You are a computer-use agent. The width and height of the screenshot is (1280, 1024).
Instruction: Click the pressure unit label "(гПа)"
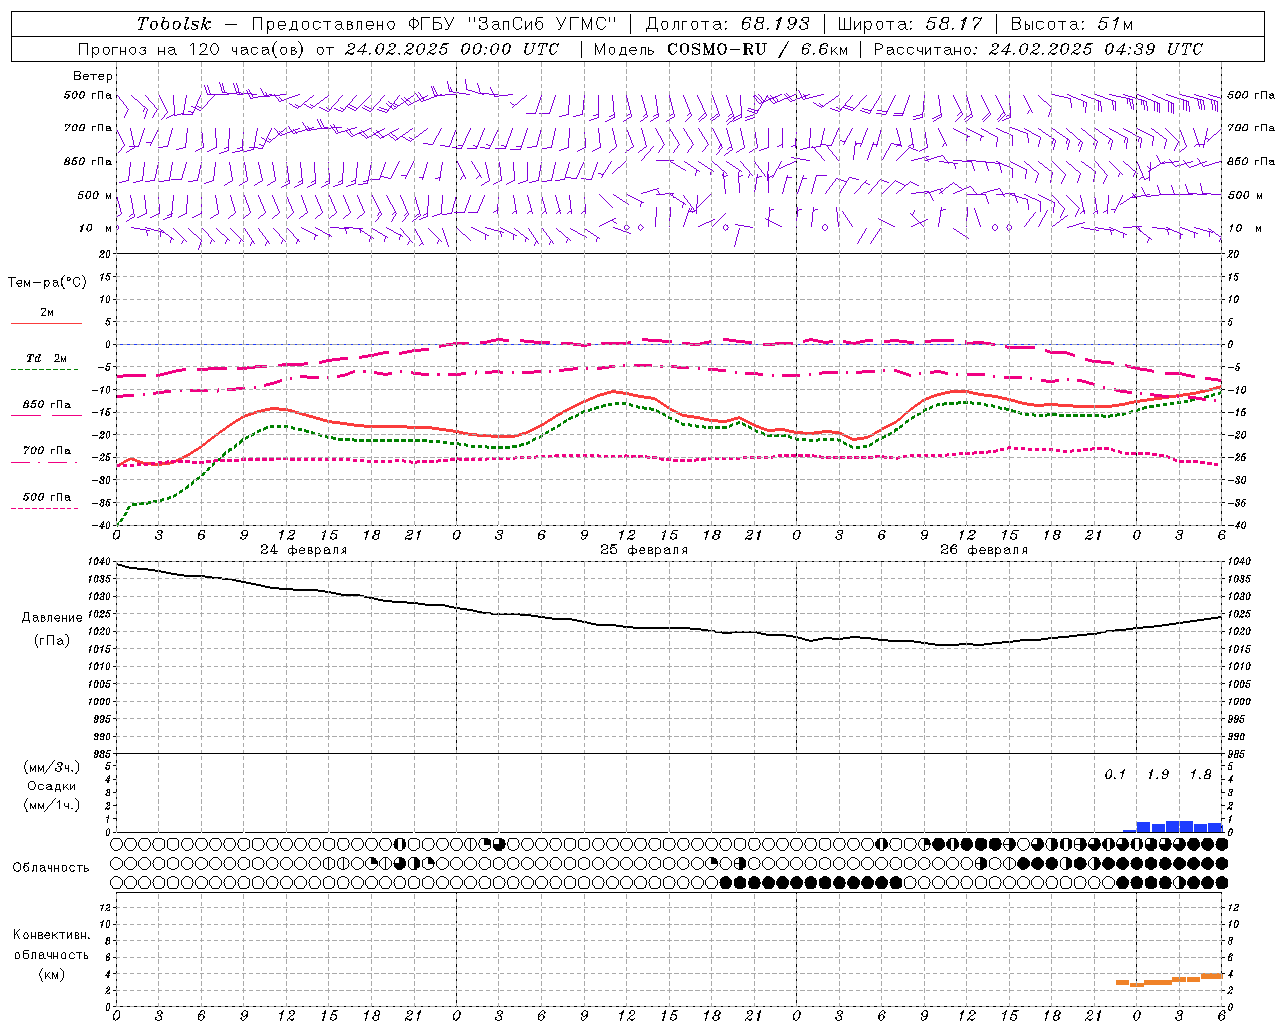[x=52, y=641]
